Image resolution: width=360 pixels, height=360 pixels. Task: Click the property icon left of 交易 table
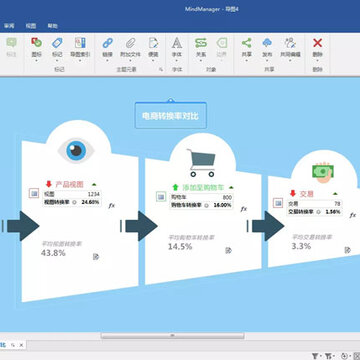pos(278,203)
